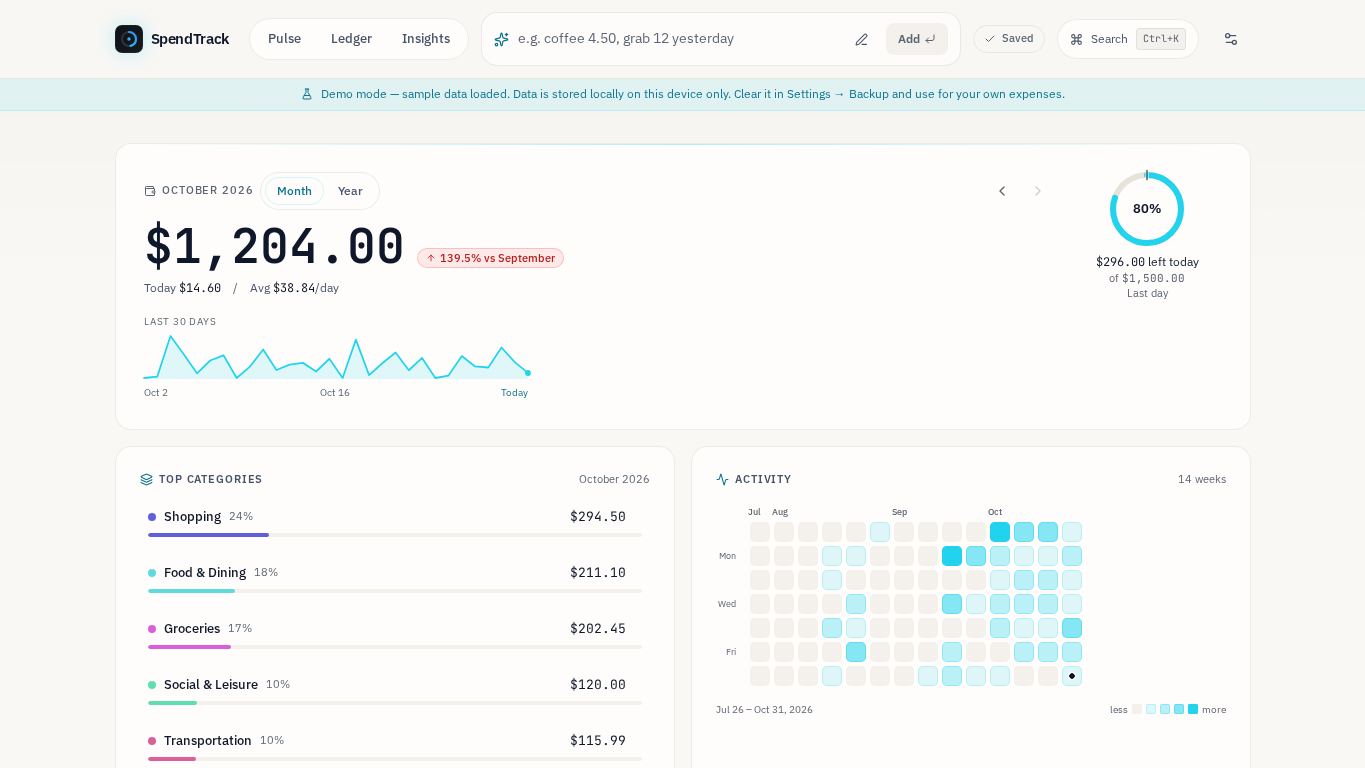
Task: Click the sparkle icon in quick-add field
Action: pos(502,39)
